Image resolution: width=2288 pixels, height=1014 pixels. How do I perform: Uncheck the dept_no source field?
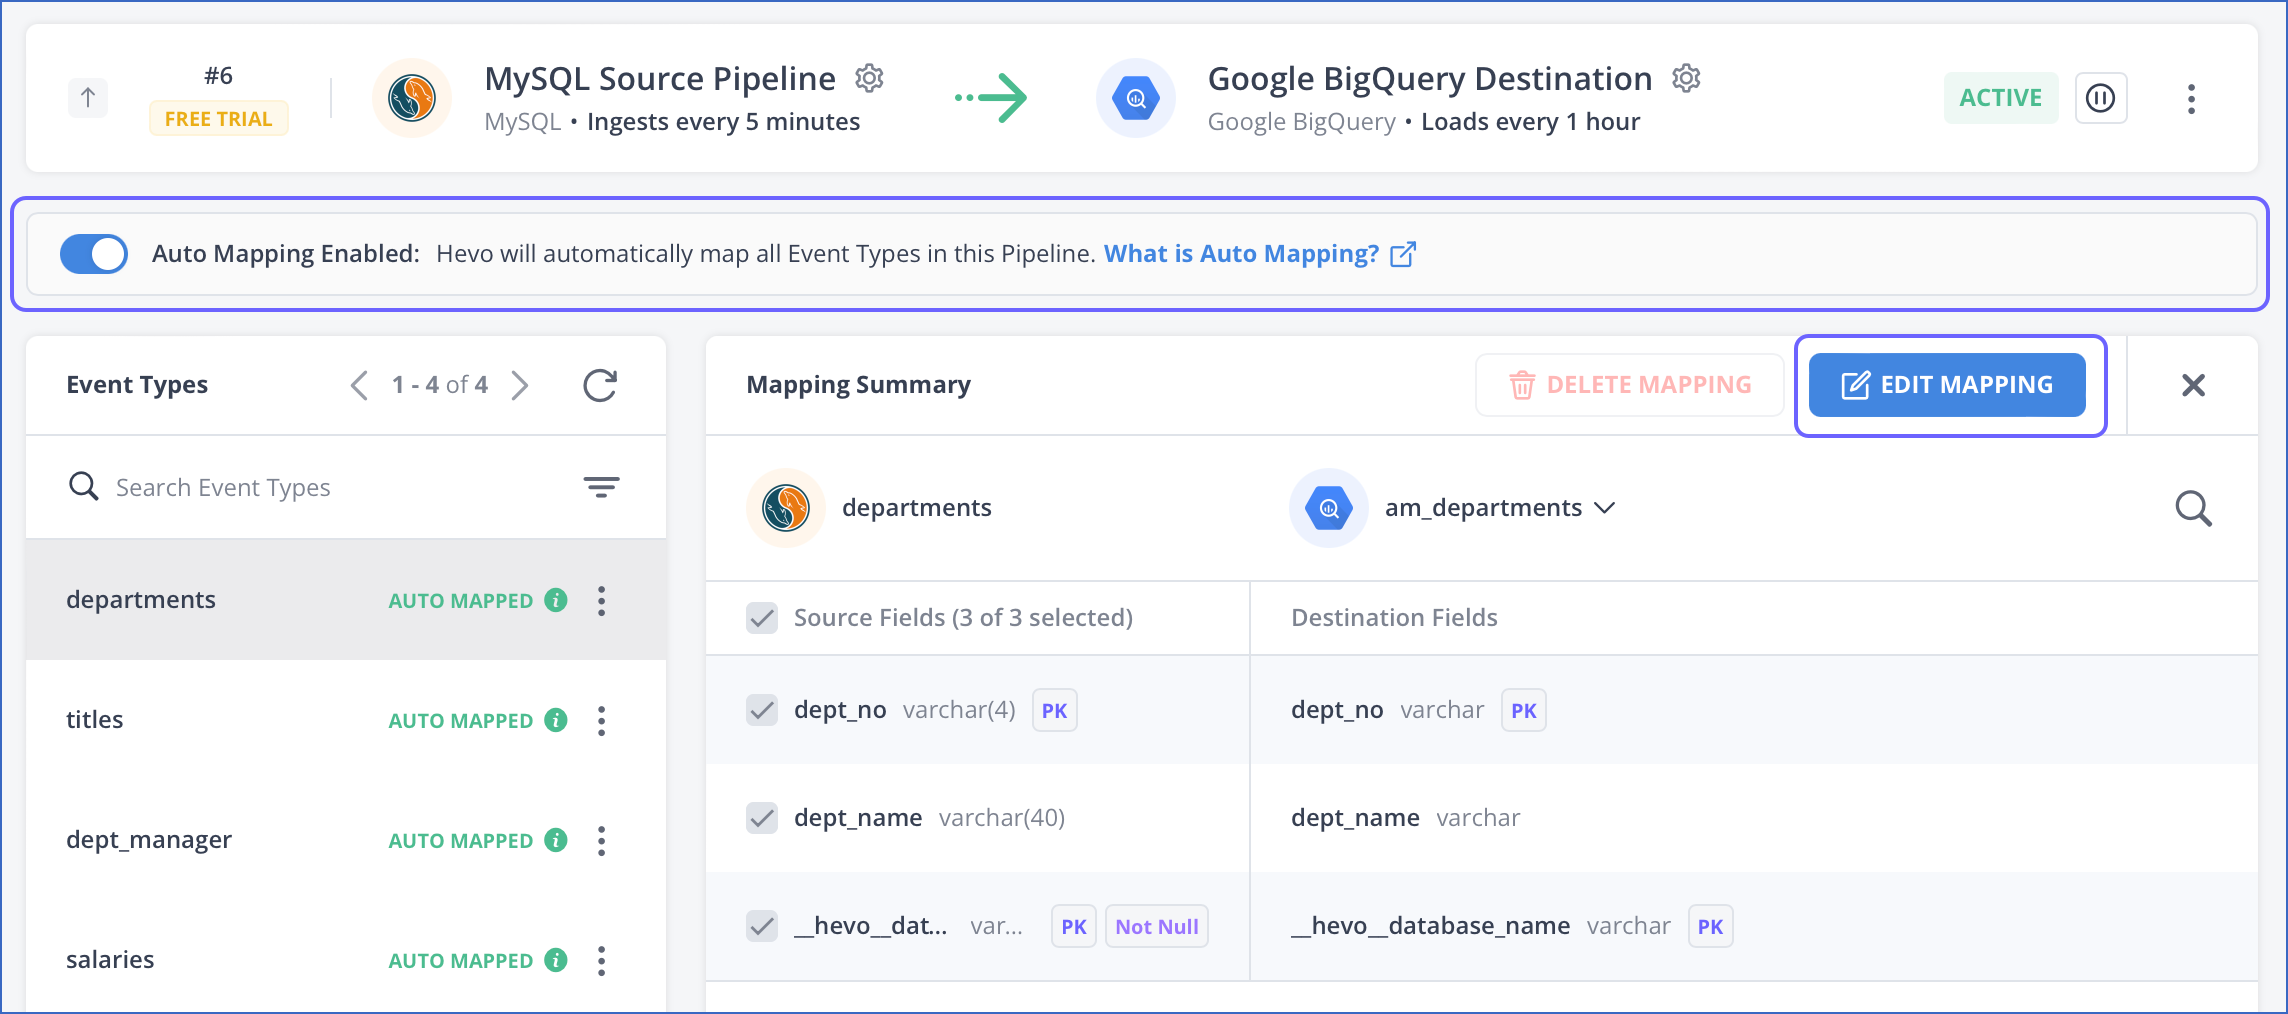(x=762, y=710)
